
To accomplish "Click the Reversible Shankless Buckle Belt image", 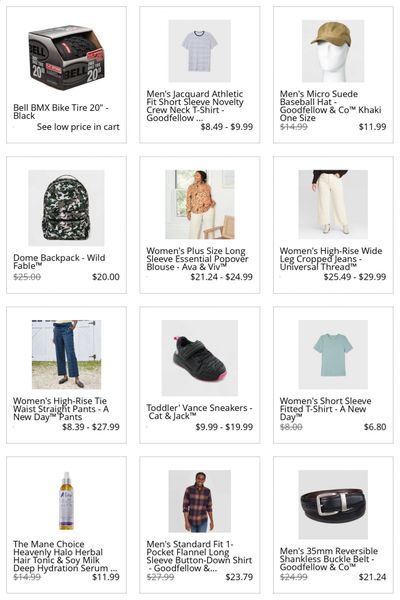I will pyautogui.click(x=333, y=504).
